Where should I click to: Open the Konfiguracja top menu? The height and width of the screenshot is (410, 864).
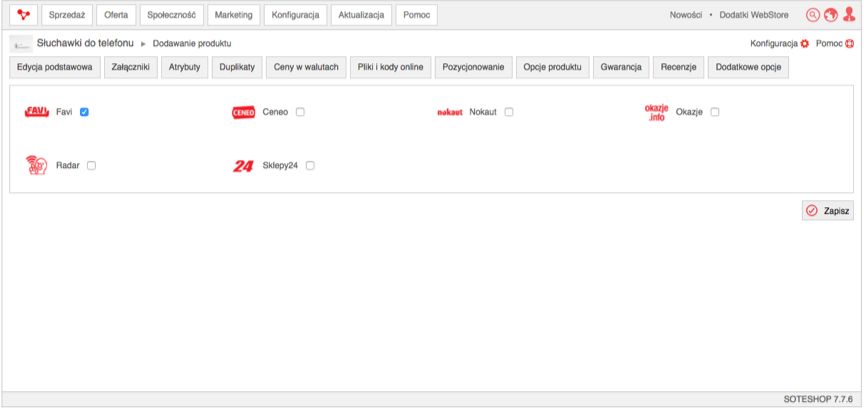(x=295, y=15)
